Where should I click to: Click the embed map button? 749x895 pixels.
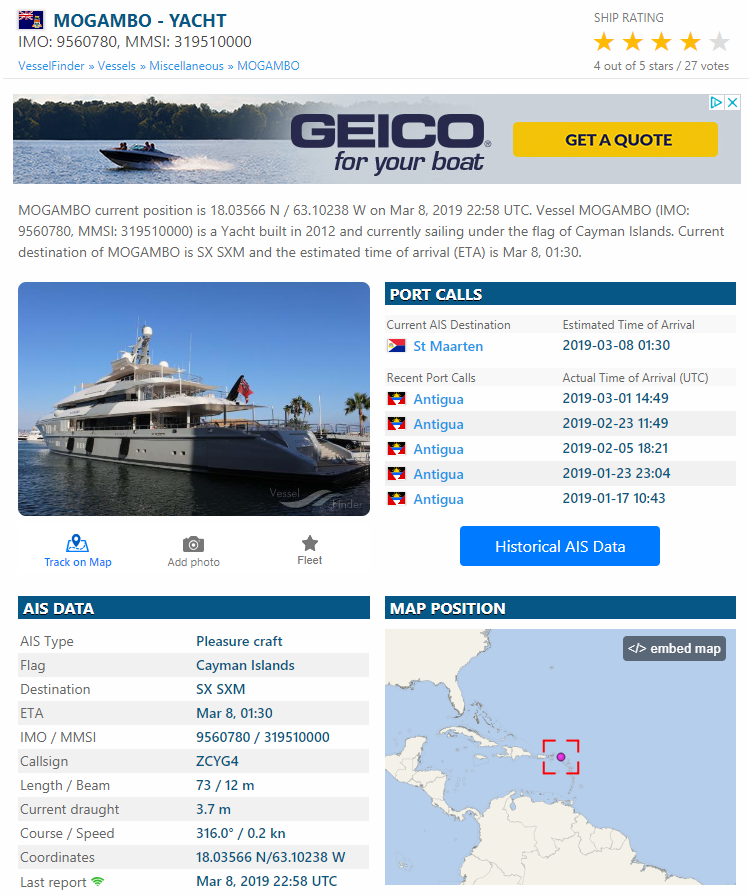674,648
